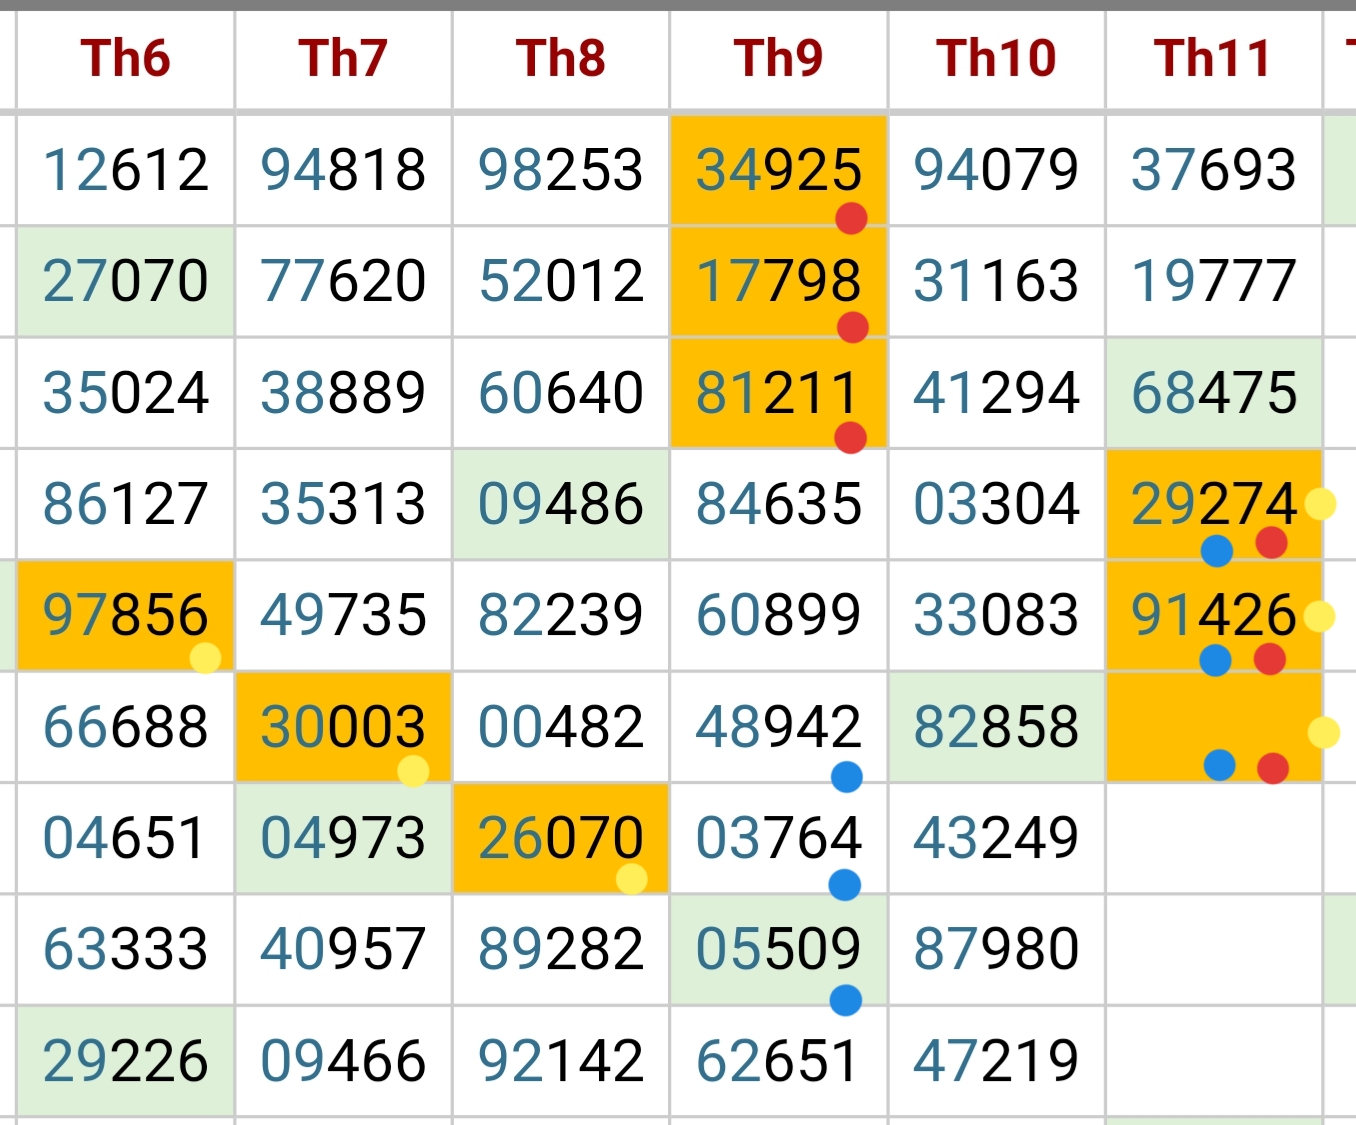This screenshot has width=1356, height=1125.
Task: Click the blue dot under 48942
Action: point(846,776)
